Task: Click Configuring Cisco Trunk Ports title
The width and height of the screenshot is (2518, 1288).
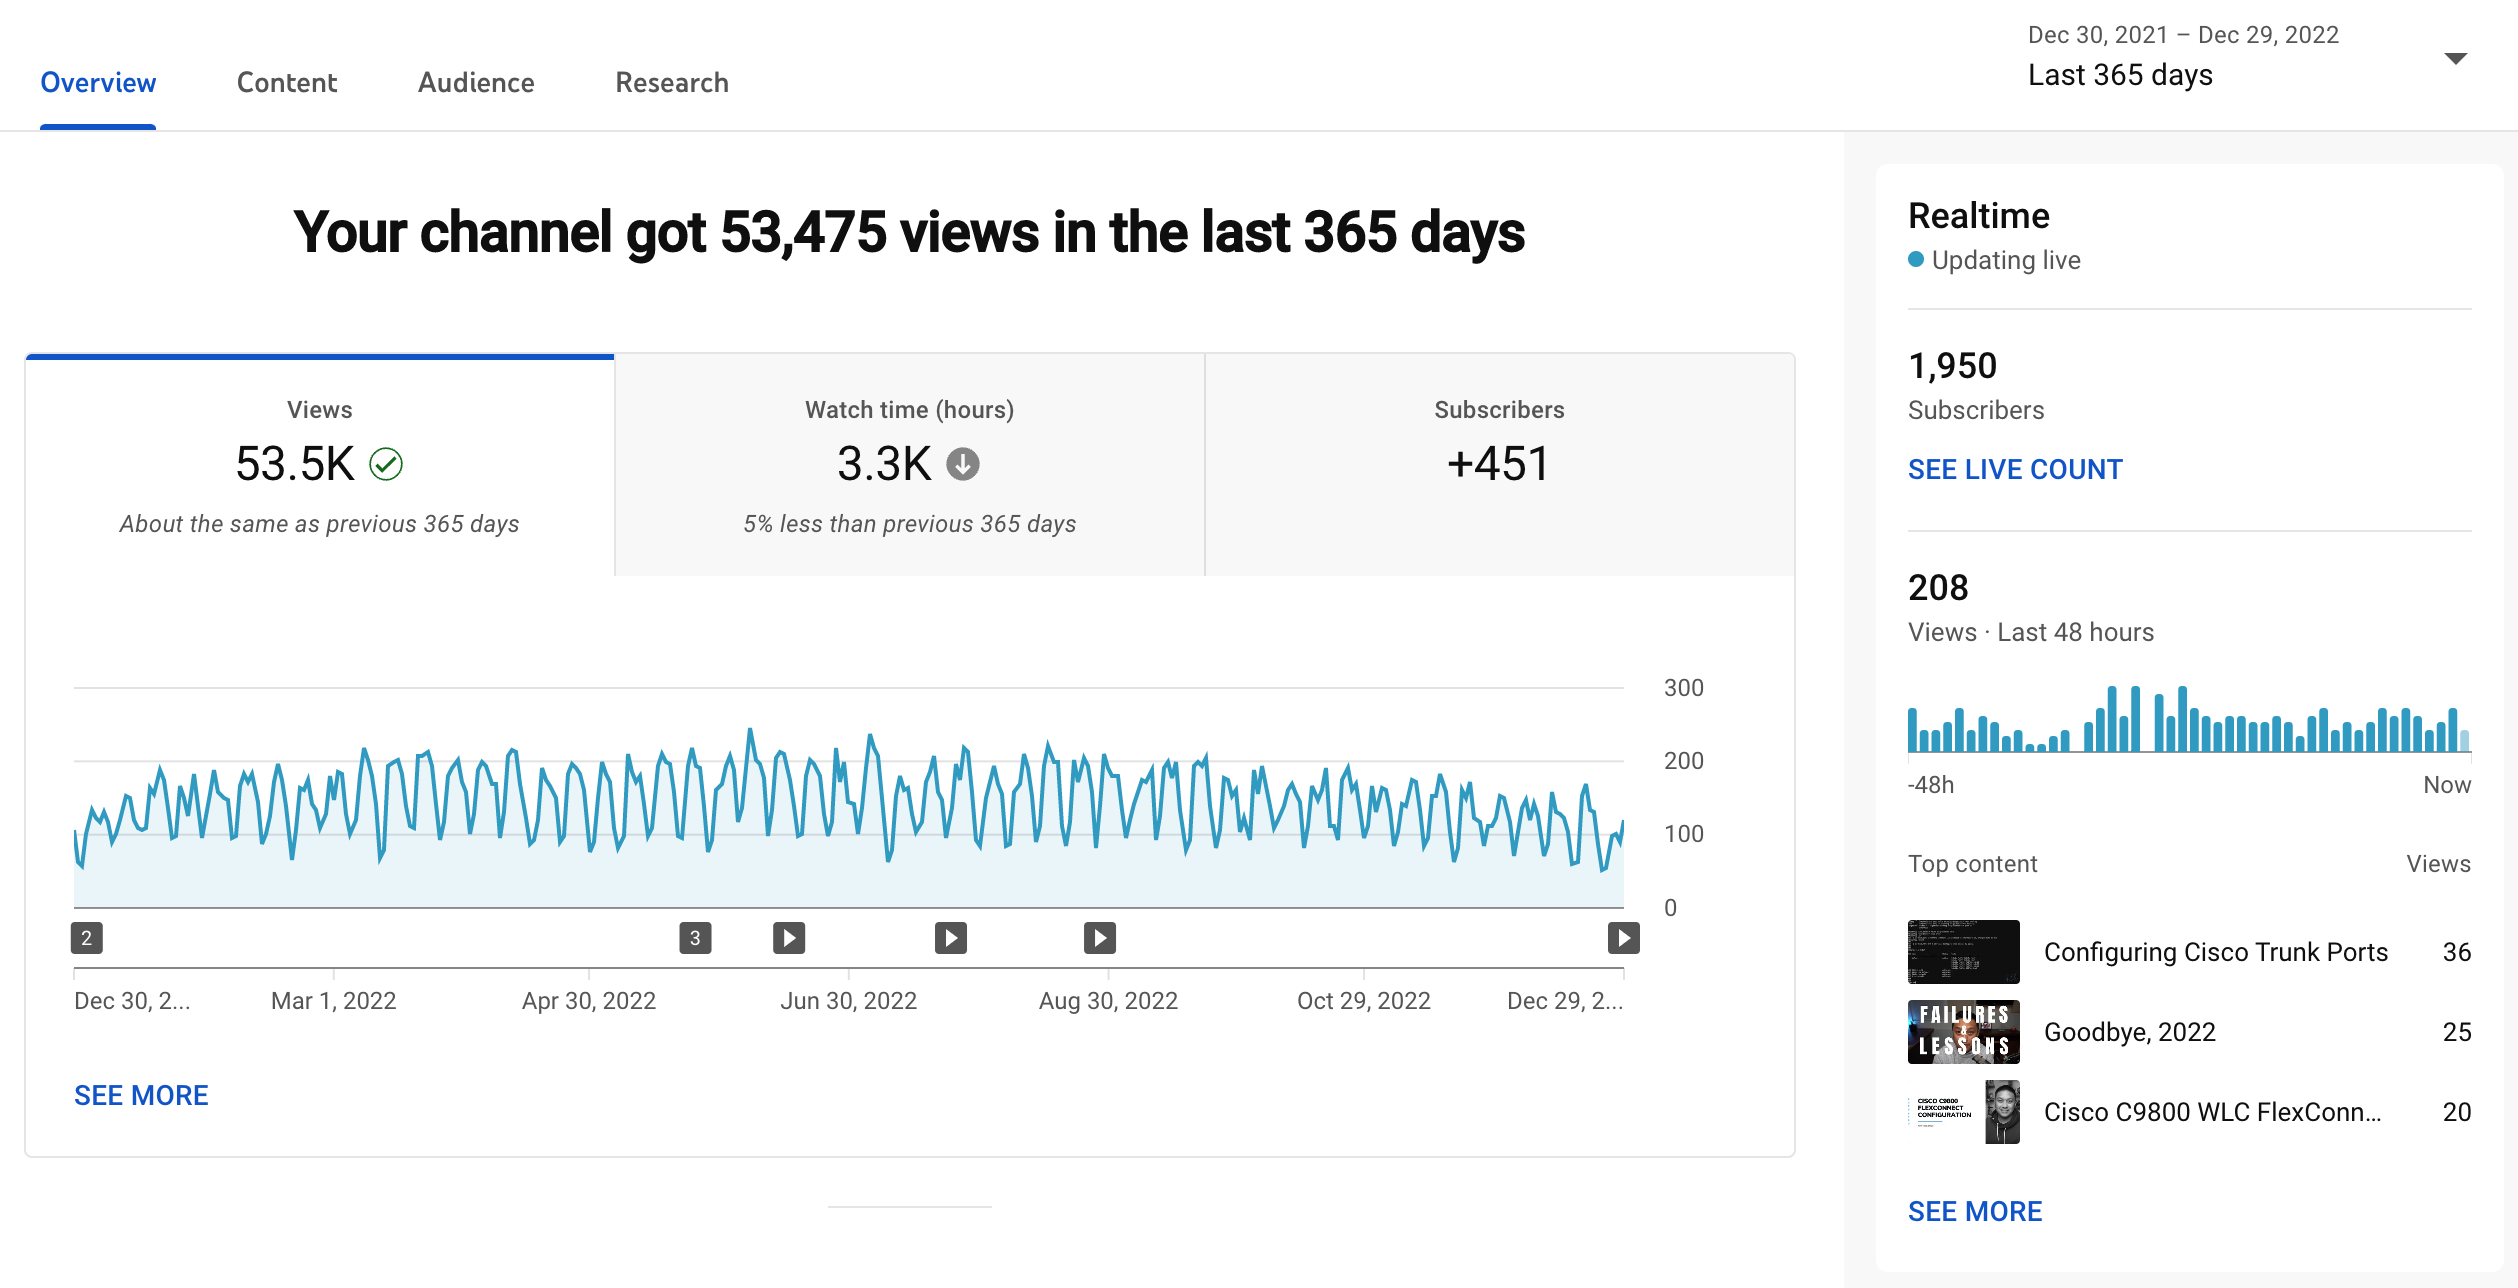Action: [x=2216, y=952]
